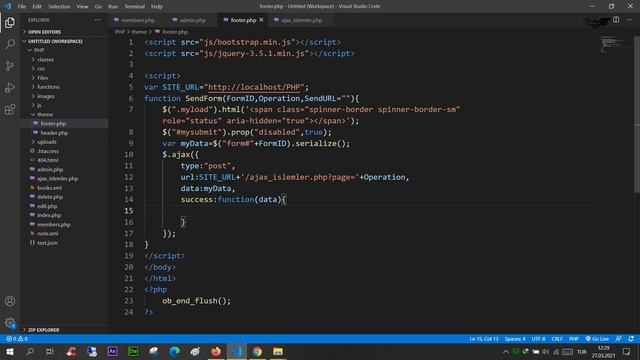The image size is (640, 360).
Task: Click feedback icon in status bar
Action: (619, 339)
